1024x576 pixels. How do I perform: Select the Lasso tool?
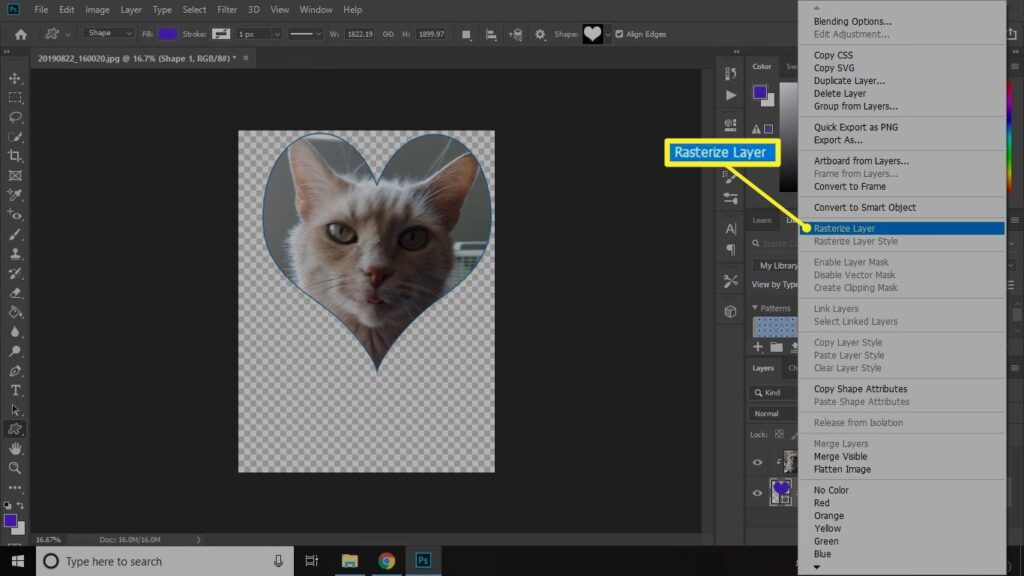(x=15, y=117)
